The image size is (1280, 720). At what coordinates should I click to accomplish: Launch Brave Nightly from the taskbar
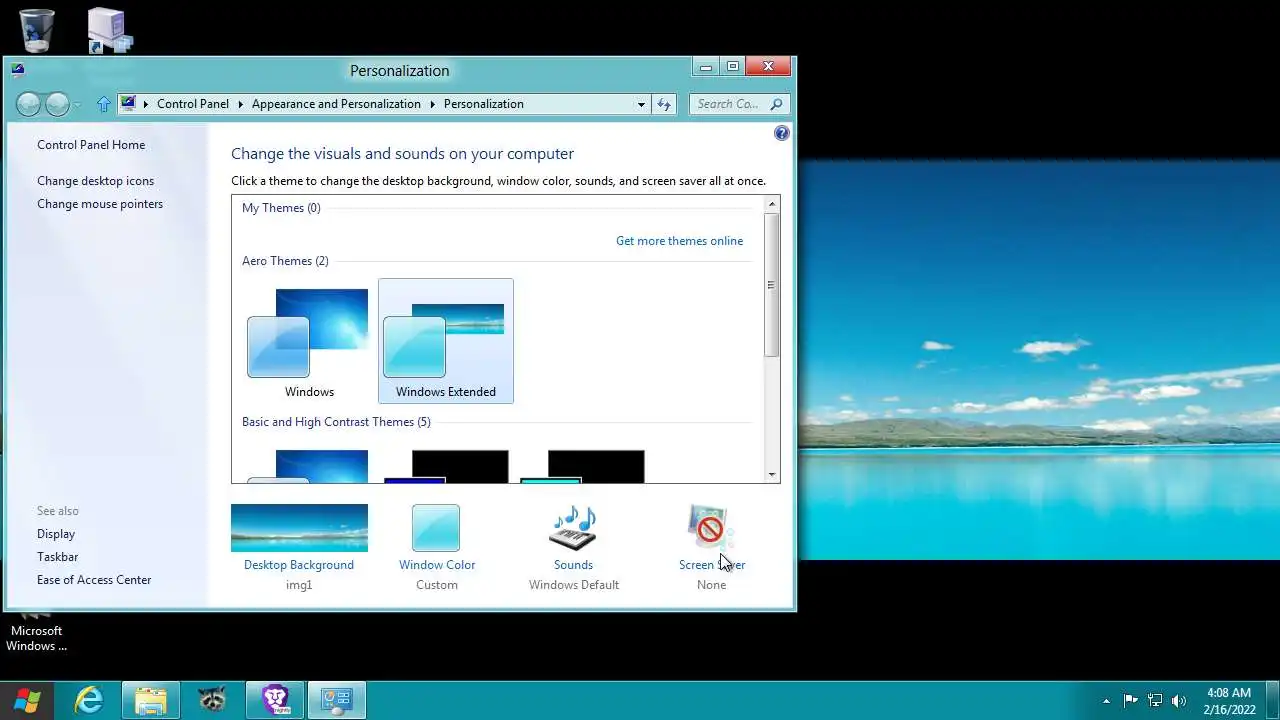(x=275, y=700)
